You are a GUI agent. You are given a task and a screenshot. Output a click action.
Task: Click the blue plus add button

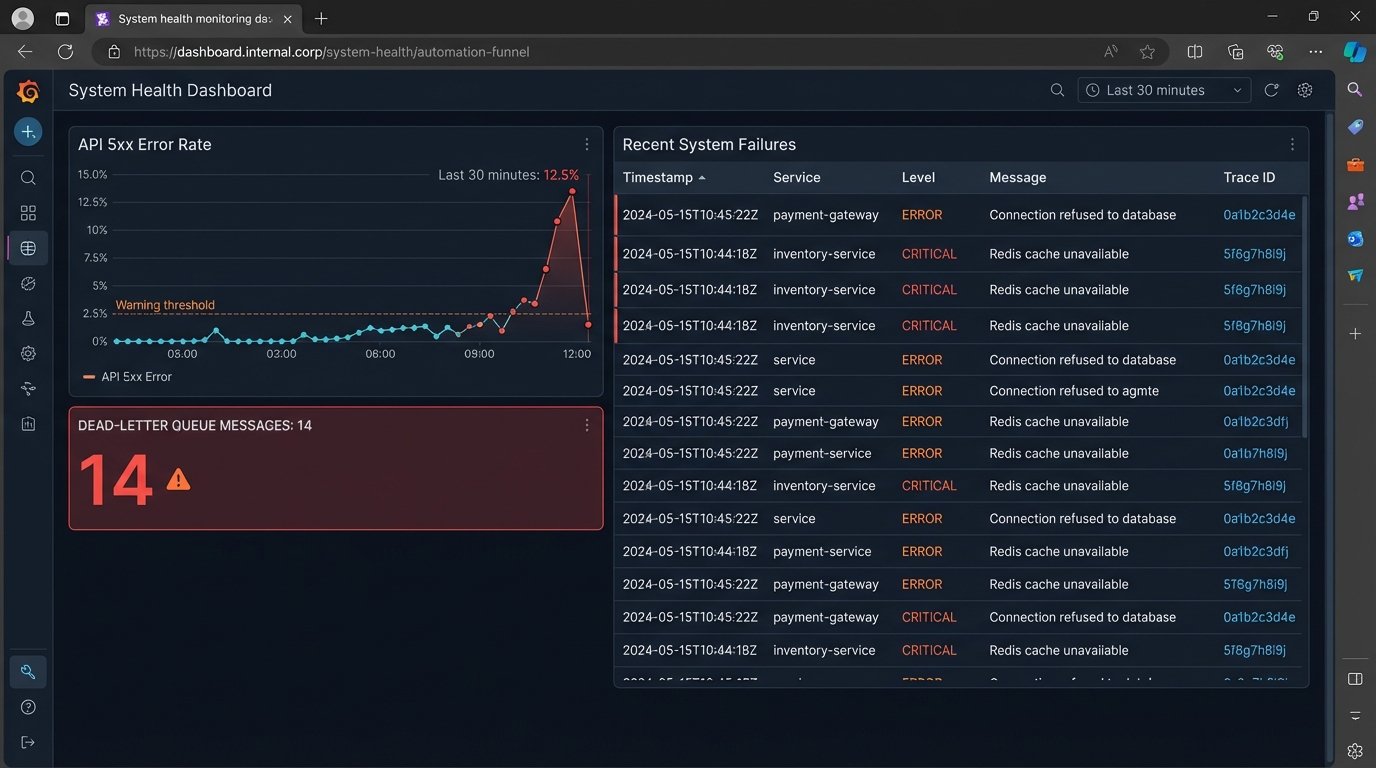point(28,132)
